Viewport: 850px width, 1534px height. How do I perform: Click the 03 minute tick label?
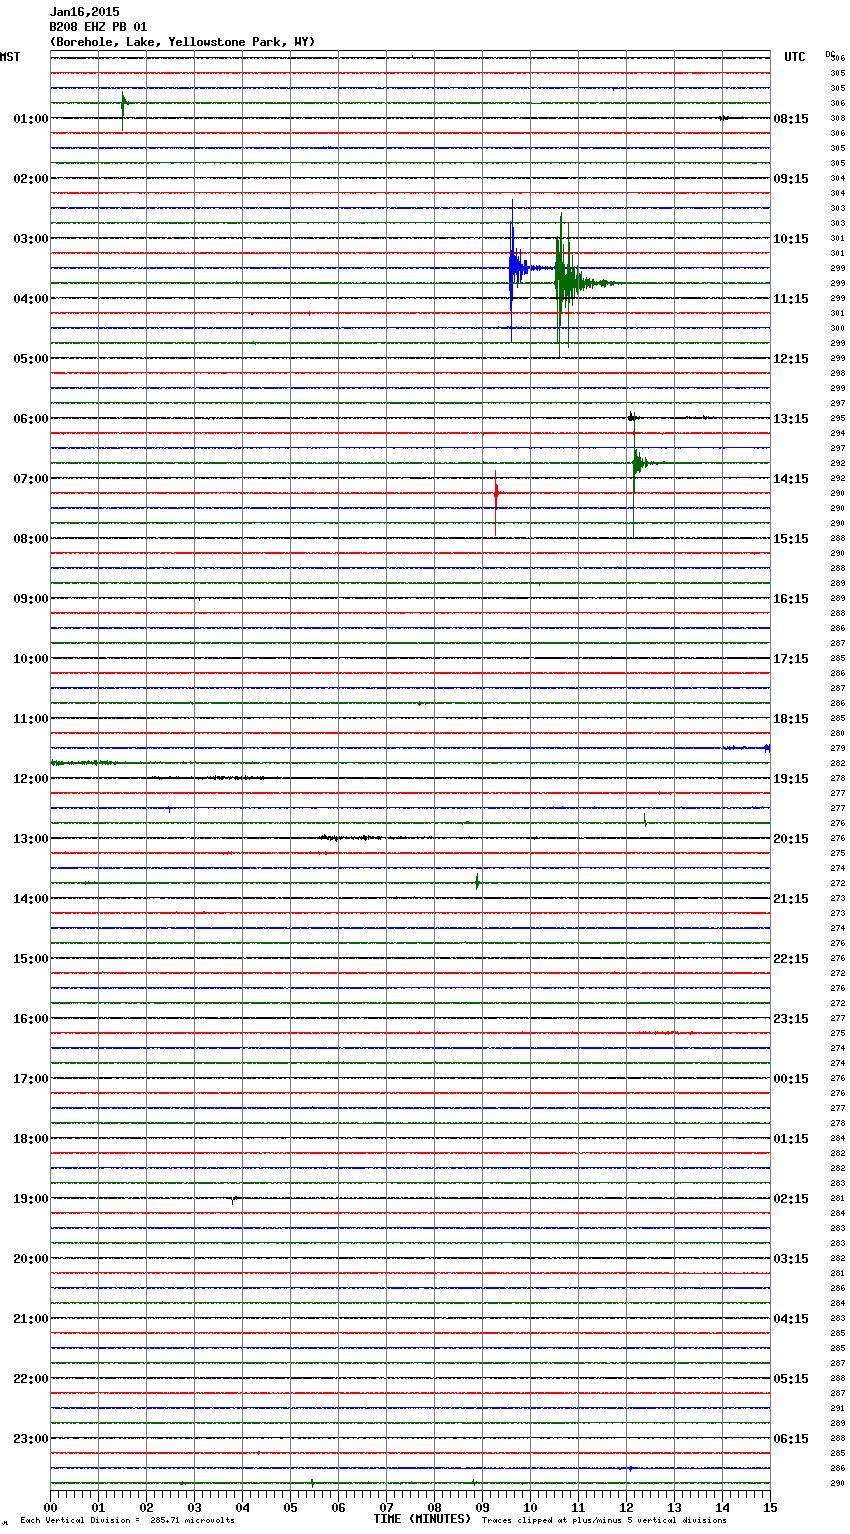(194, 1507)
